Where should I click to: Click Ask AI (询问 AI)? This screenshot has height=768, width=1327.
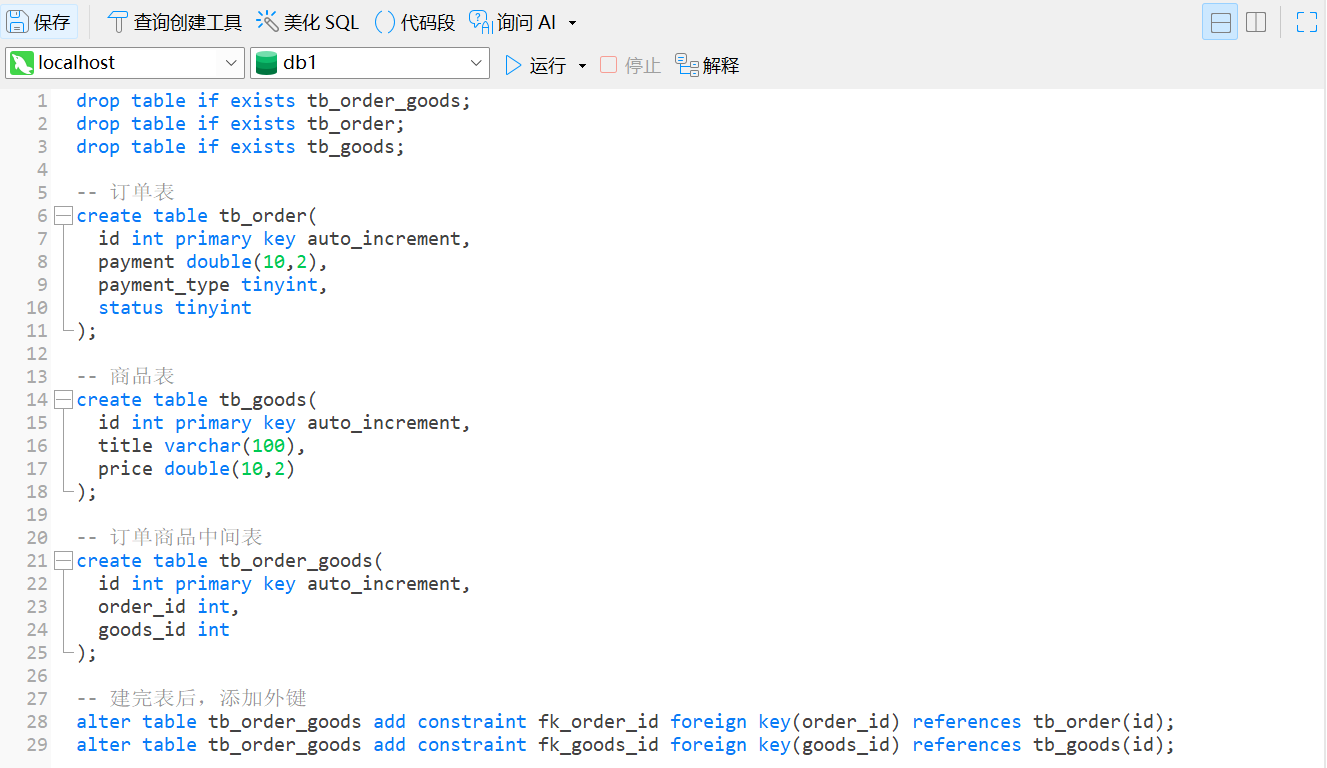coord(512,22)
